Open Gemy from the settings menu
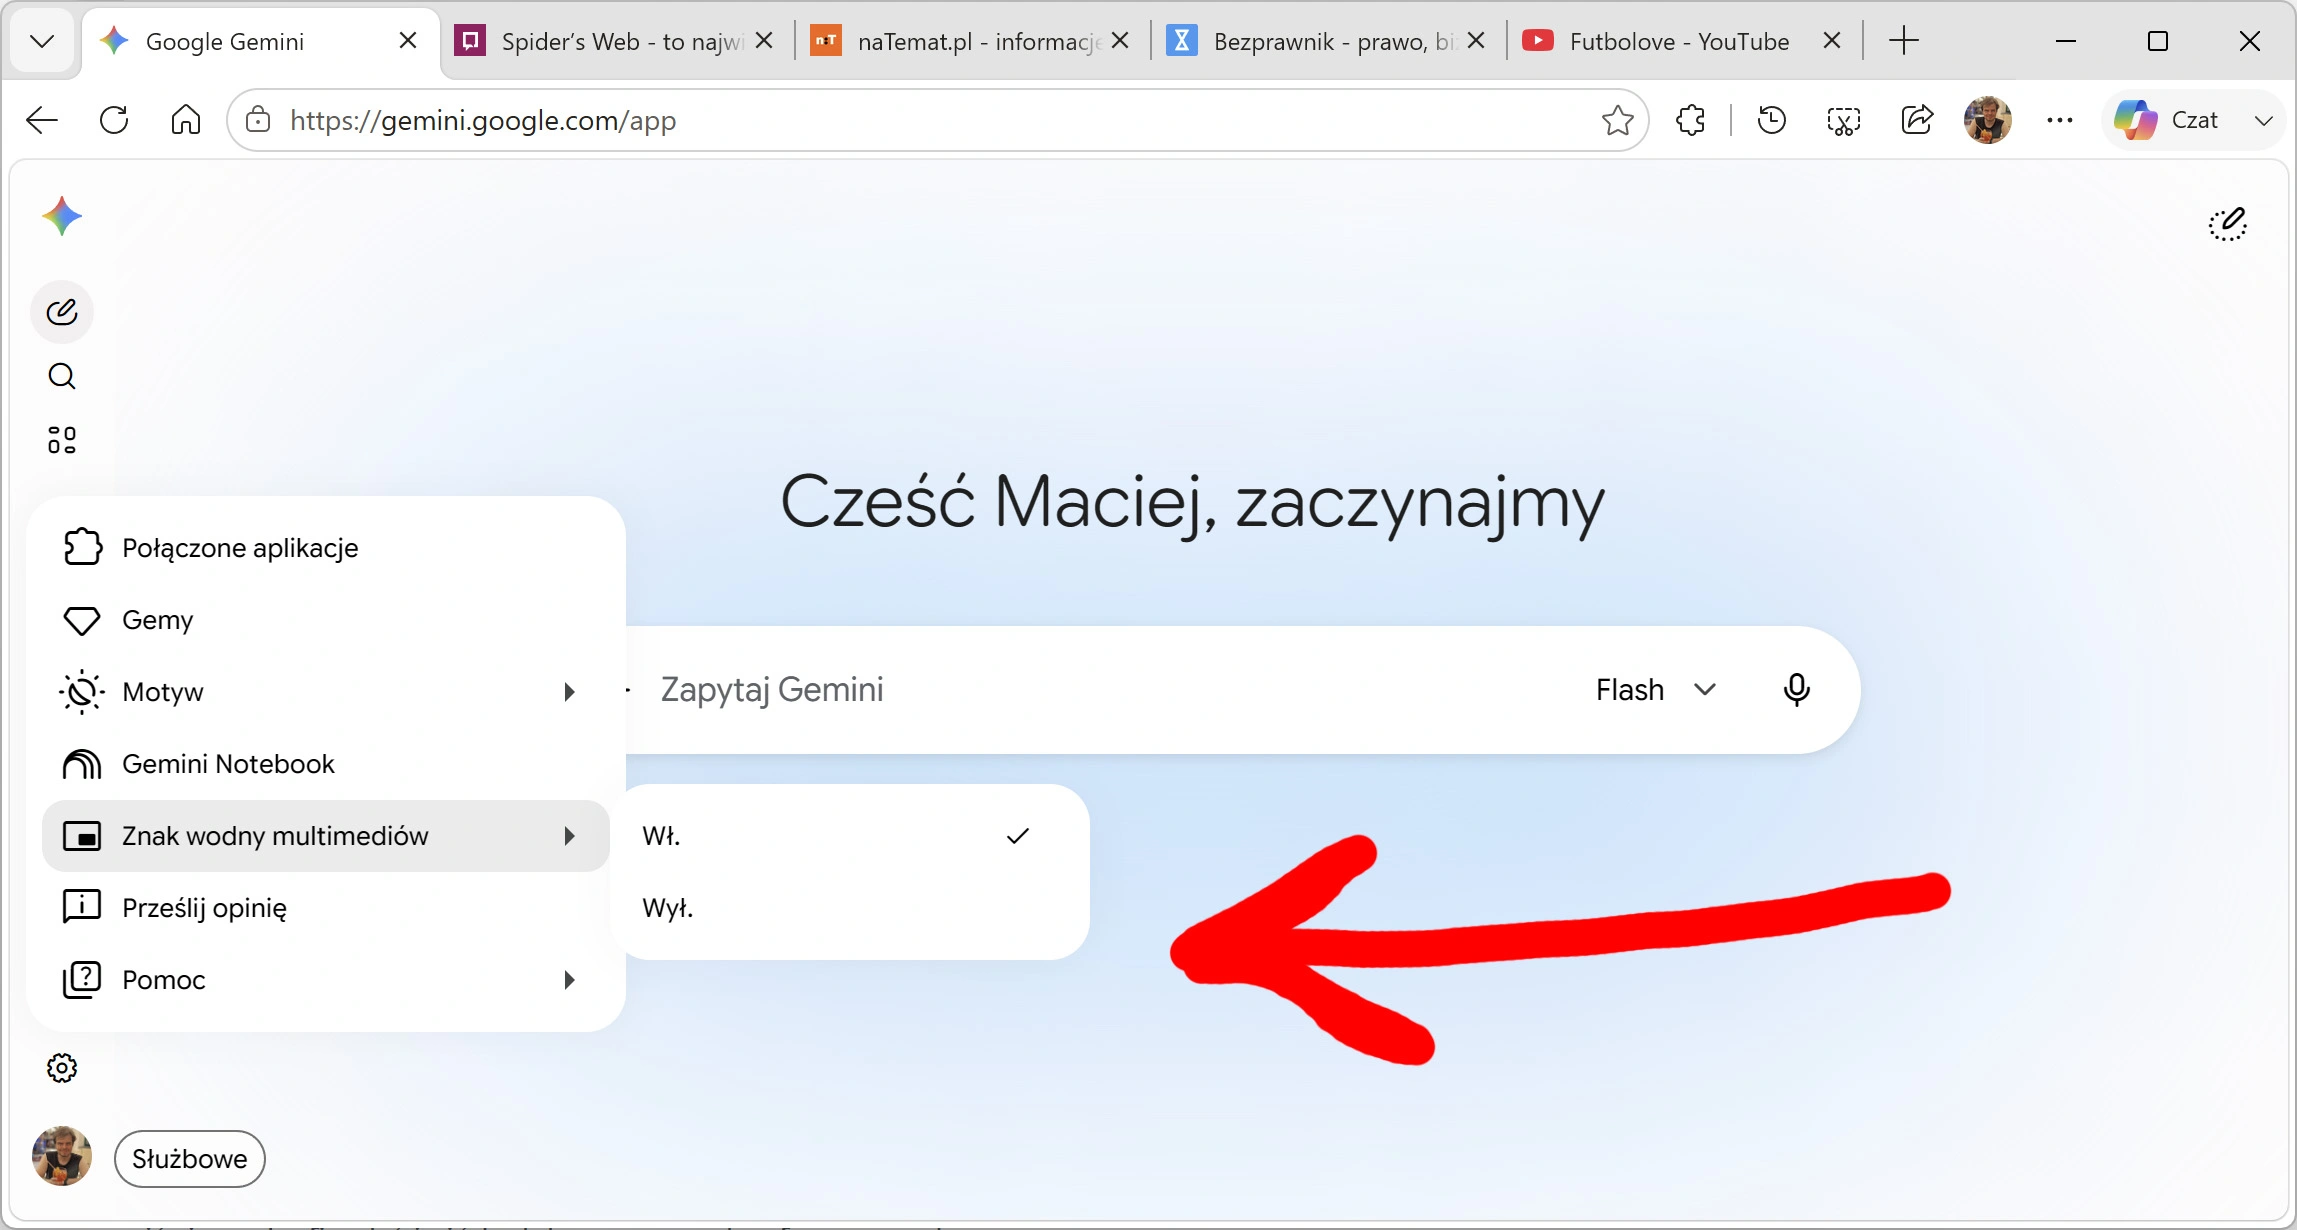 click(326, 620)
